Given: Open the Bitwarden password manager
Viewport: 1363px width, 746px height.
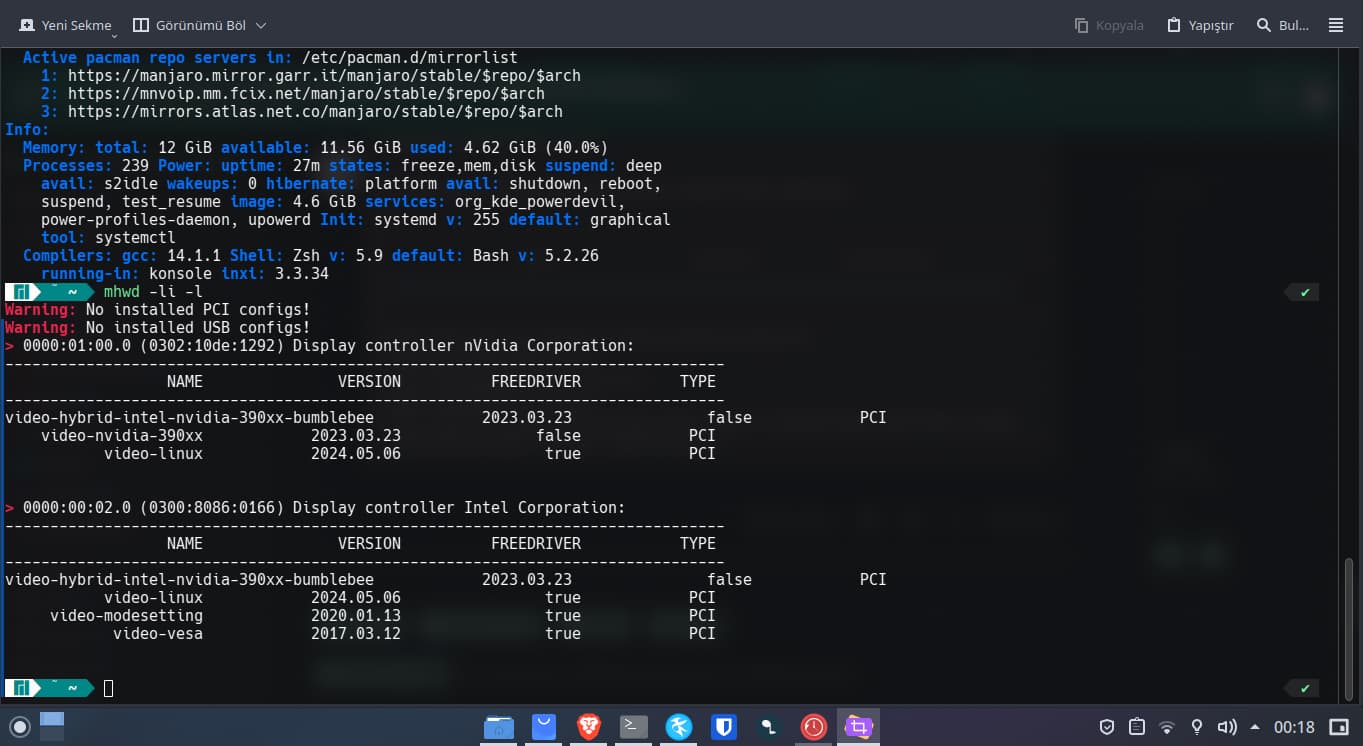Looking at the screenshot, I should pos(724,726).
